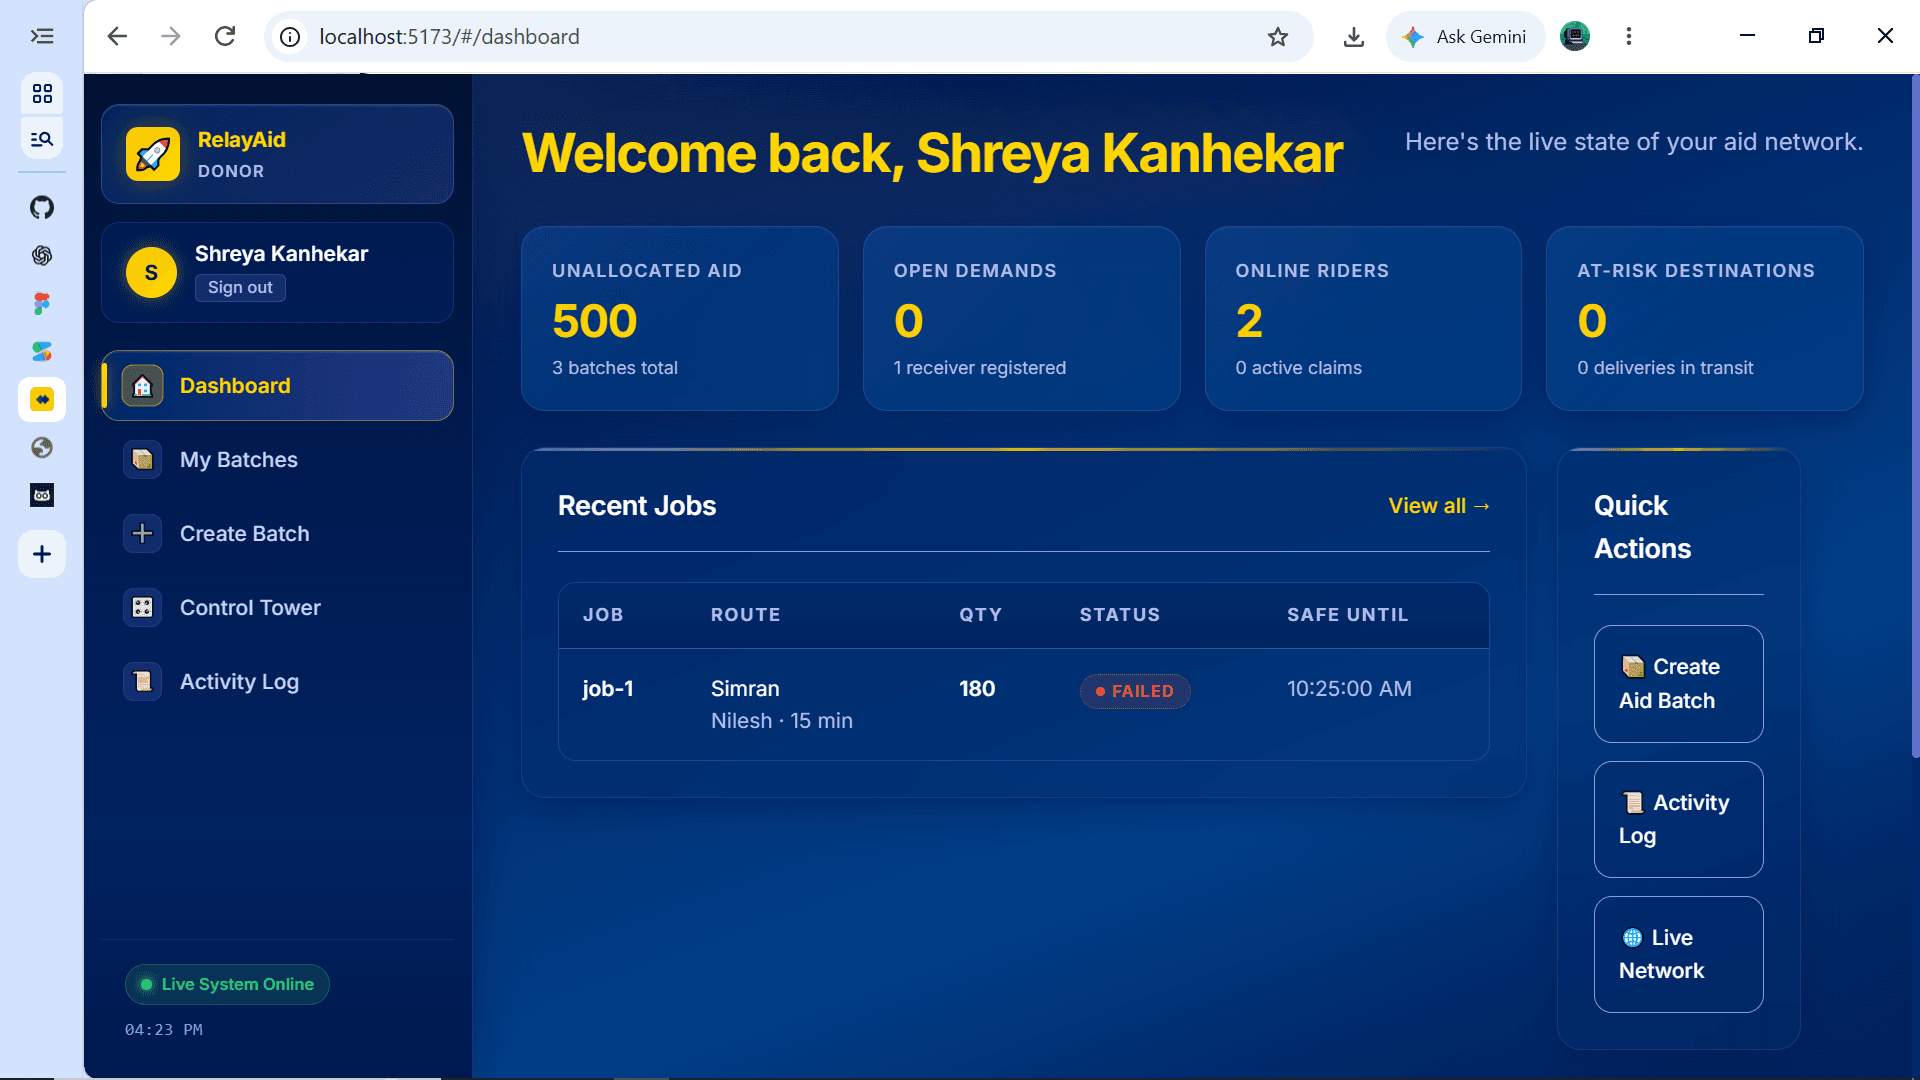Click the Activity Log scroll icon
The height and width of the screenshot is (1080, 1920).
[142, 682]
